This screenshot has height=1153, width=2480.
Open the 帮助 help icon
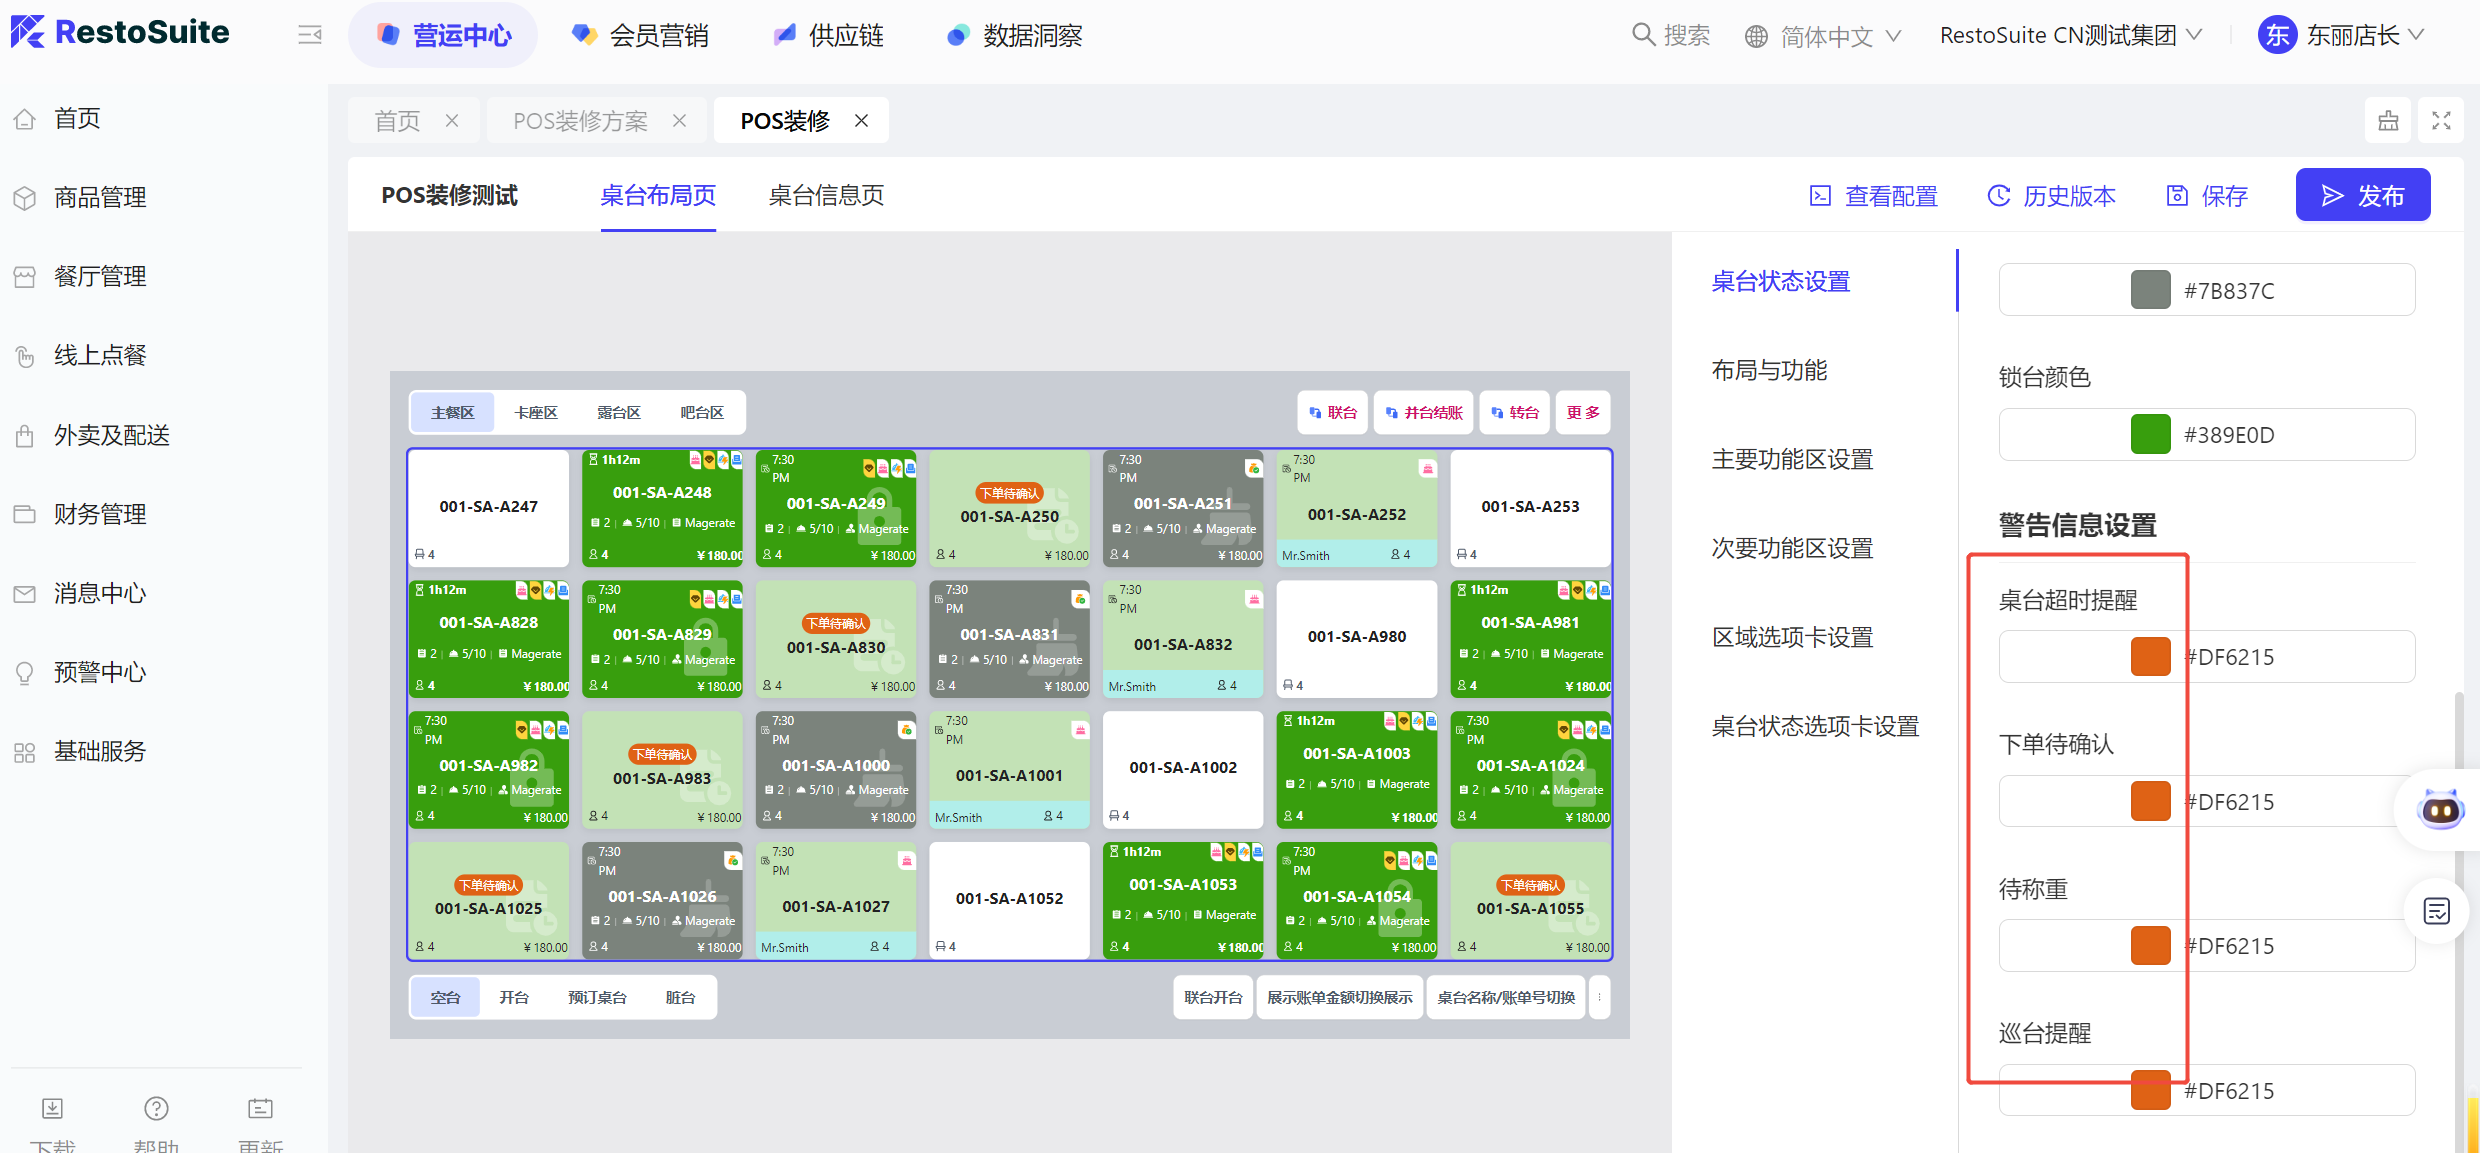tap(156, 1108)
